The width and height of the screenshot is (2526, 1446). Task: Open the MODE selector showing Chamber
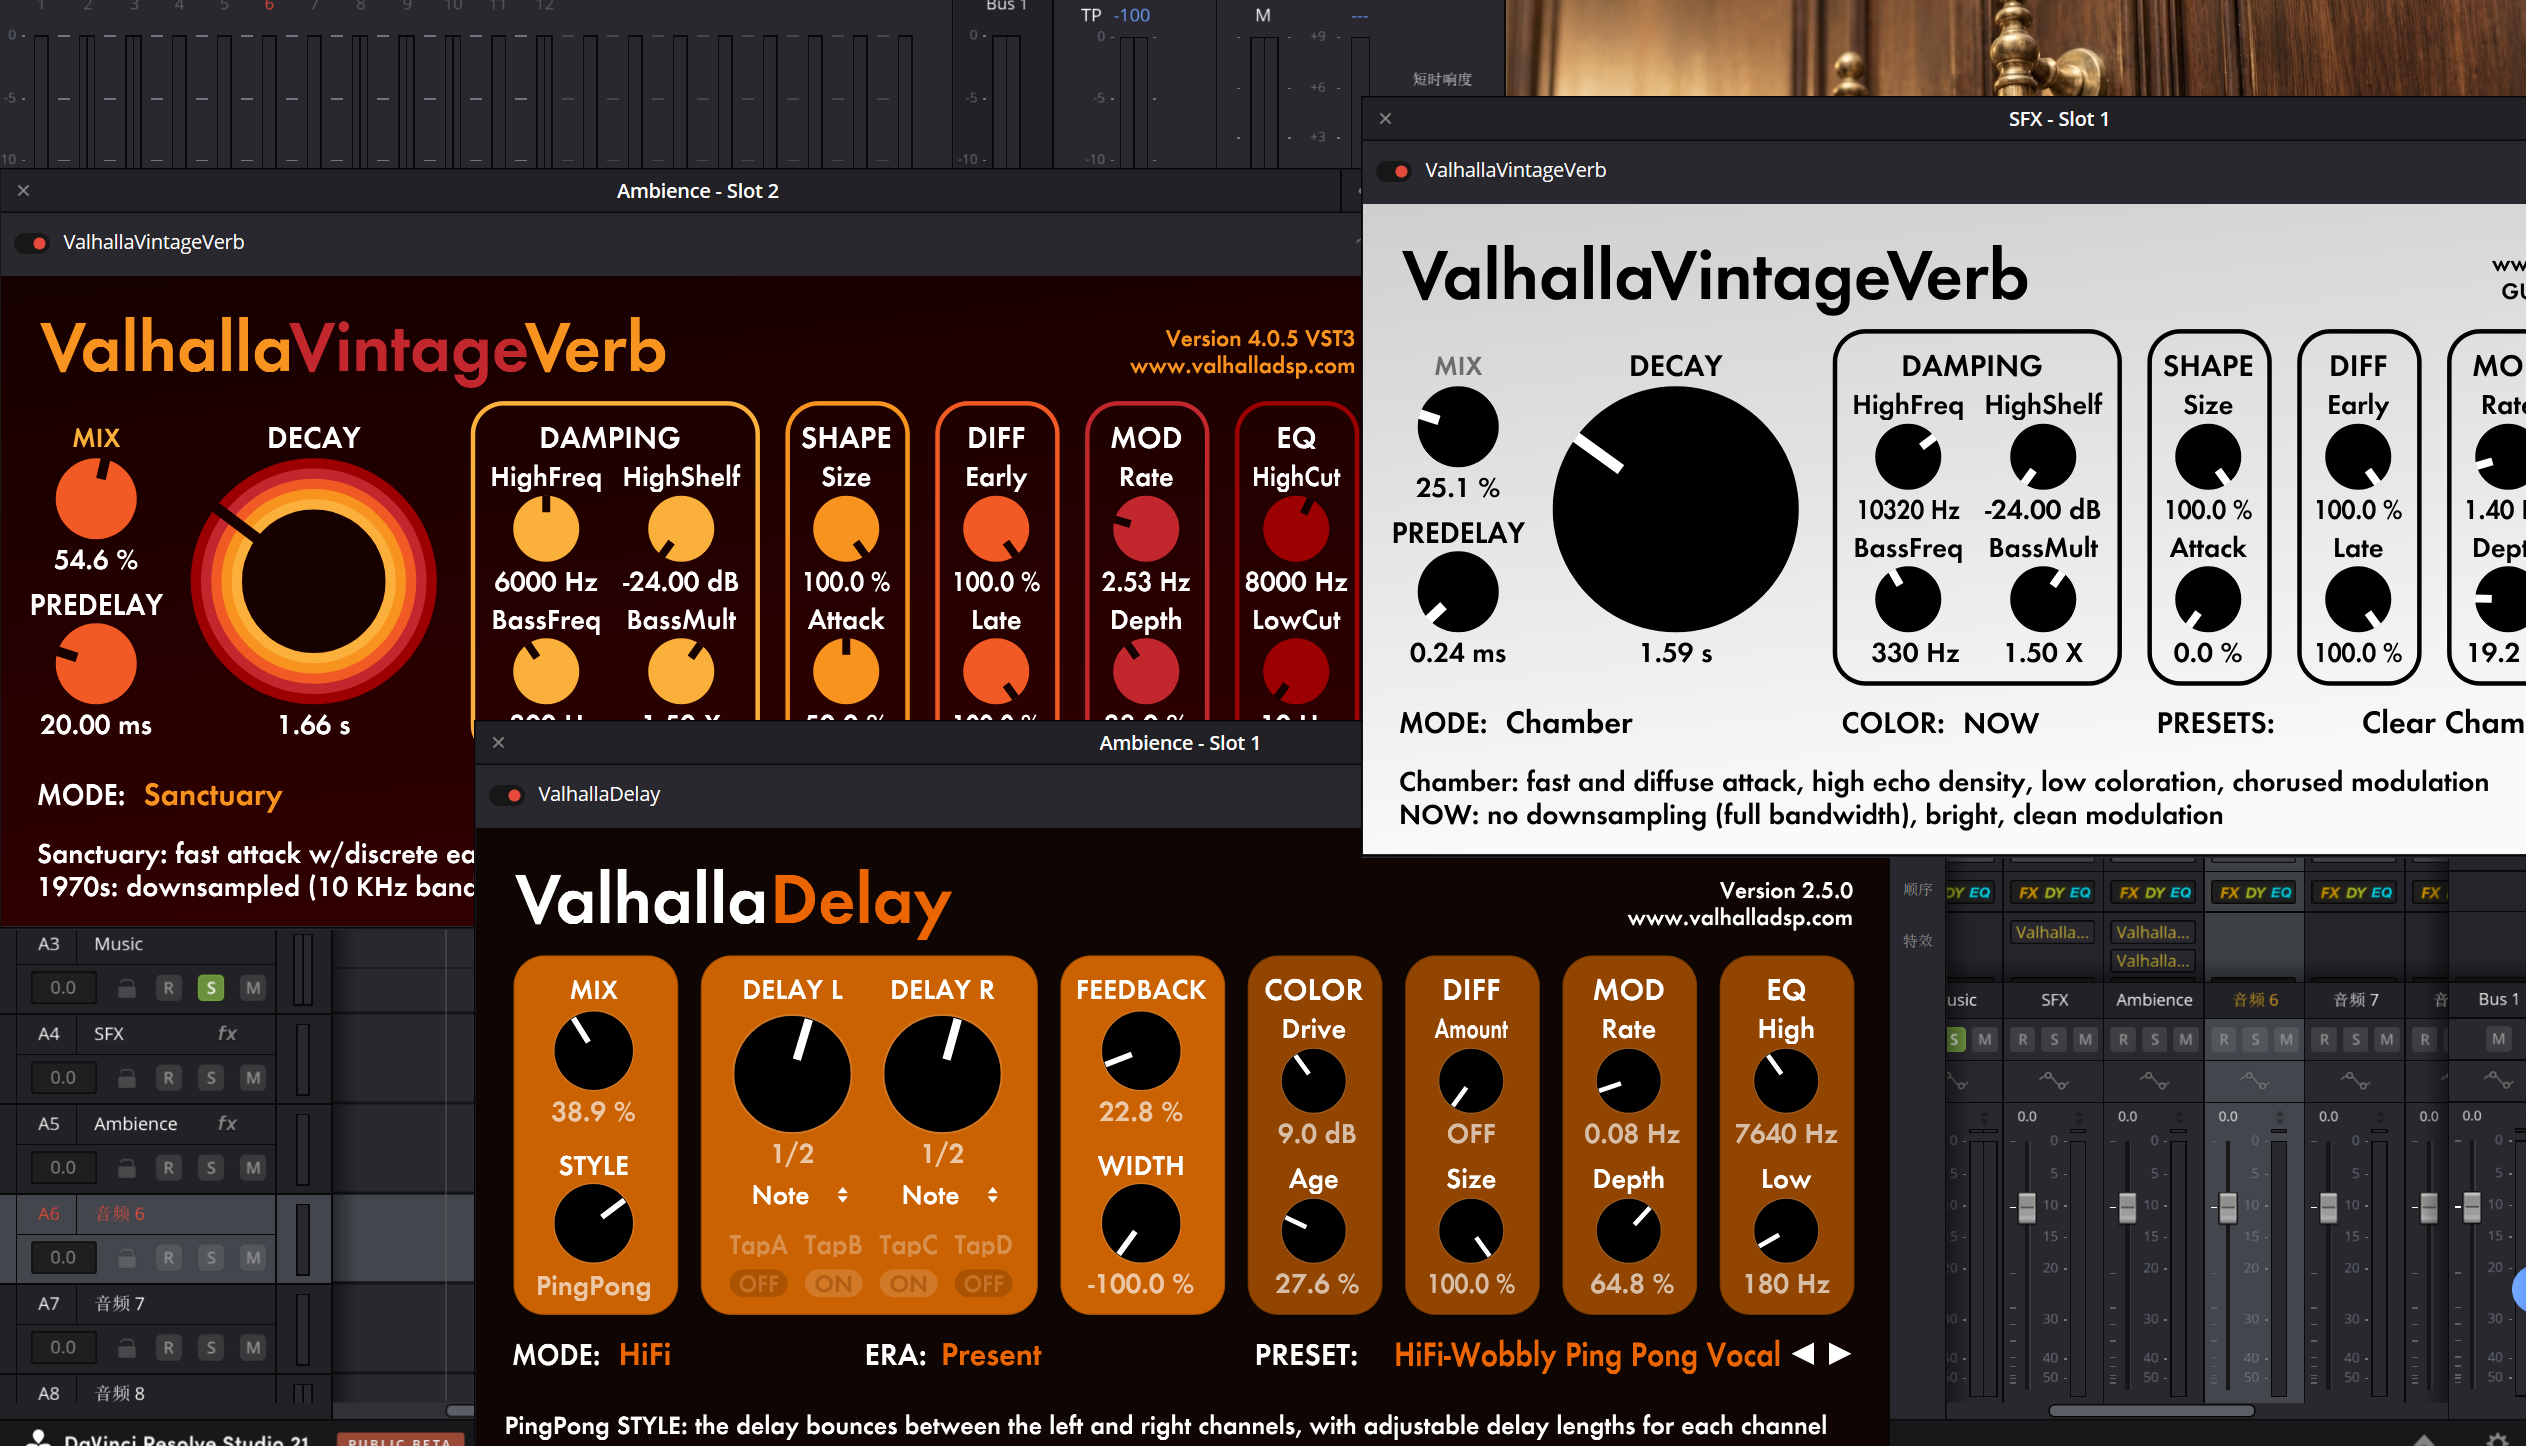click(1569, 722)
